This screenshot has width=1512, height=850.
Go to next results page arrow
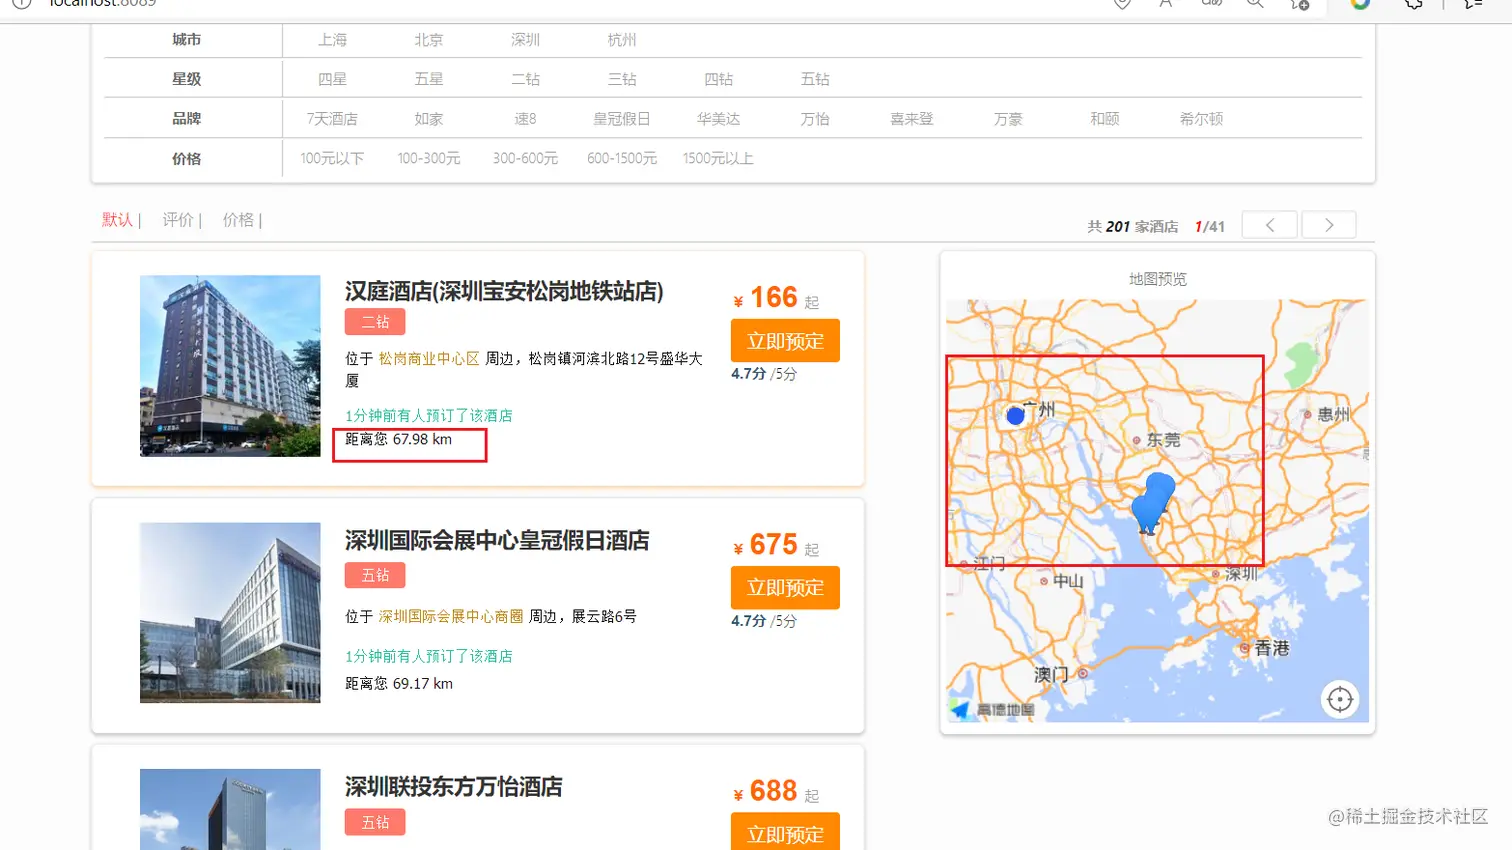[1329, 225]
